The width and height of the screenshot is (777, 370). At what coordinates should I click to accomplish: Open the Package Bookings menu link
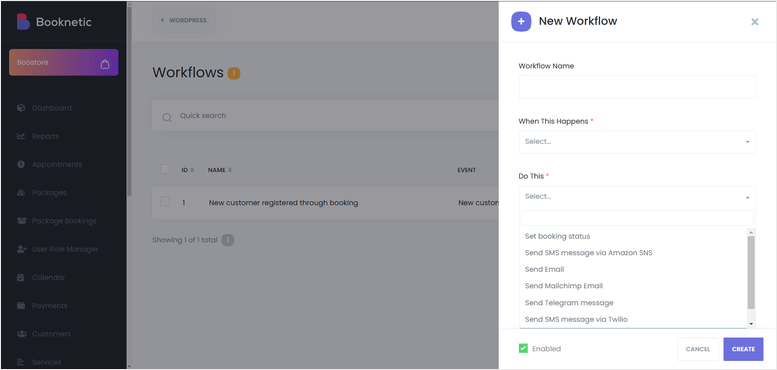[64, 220]
